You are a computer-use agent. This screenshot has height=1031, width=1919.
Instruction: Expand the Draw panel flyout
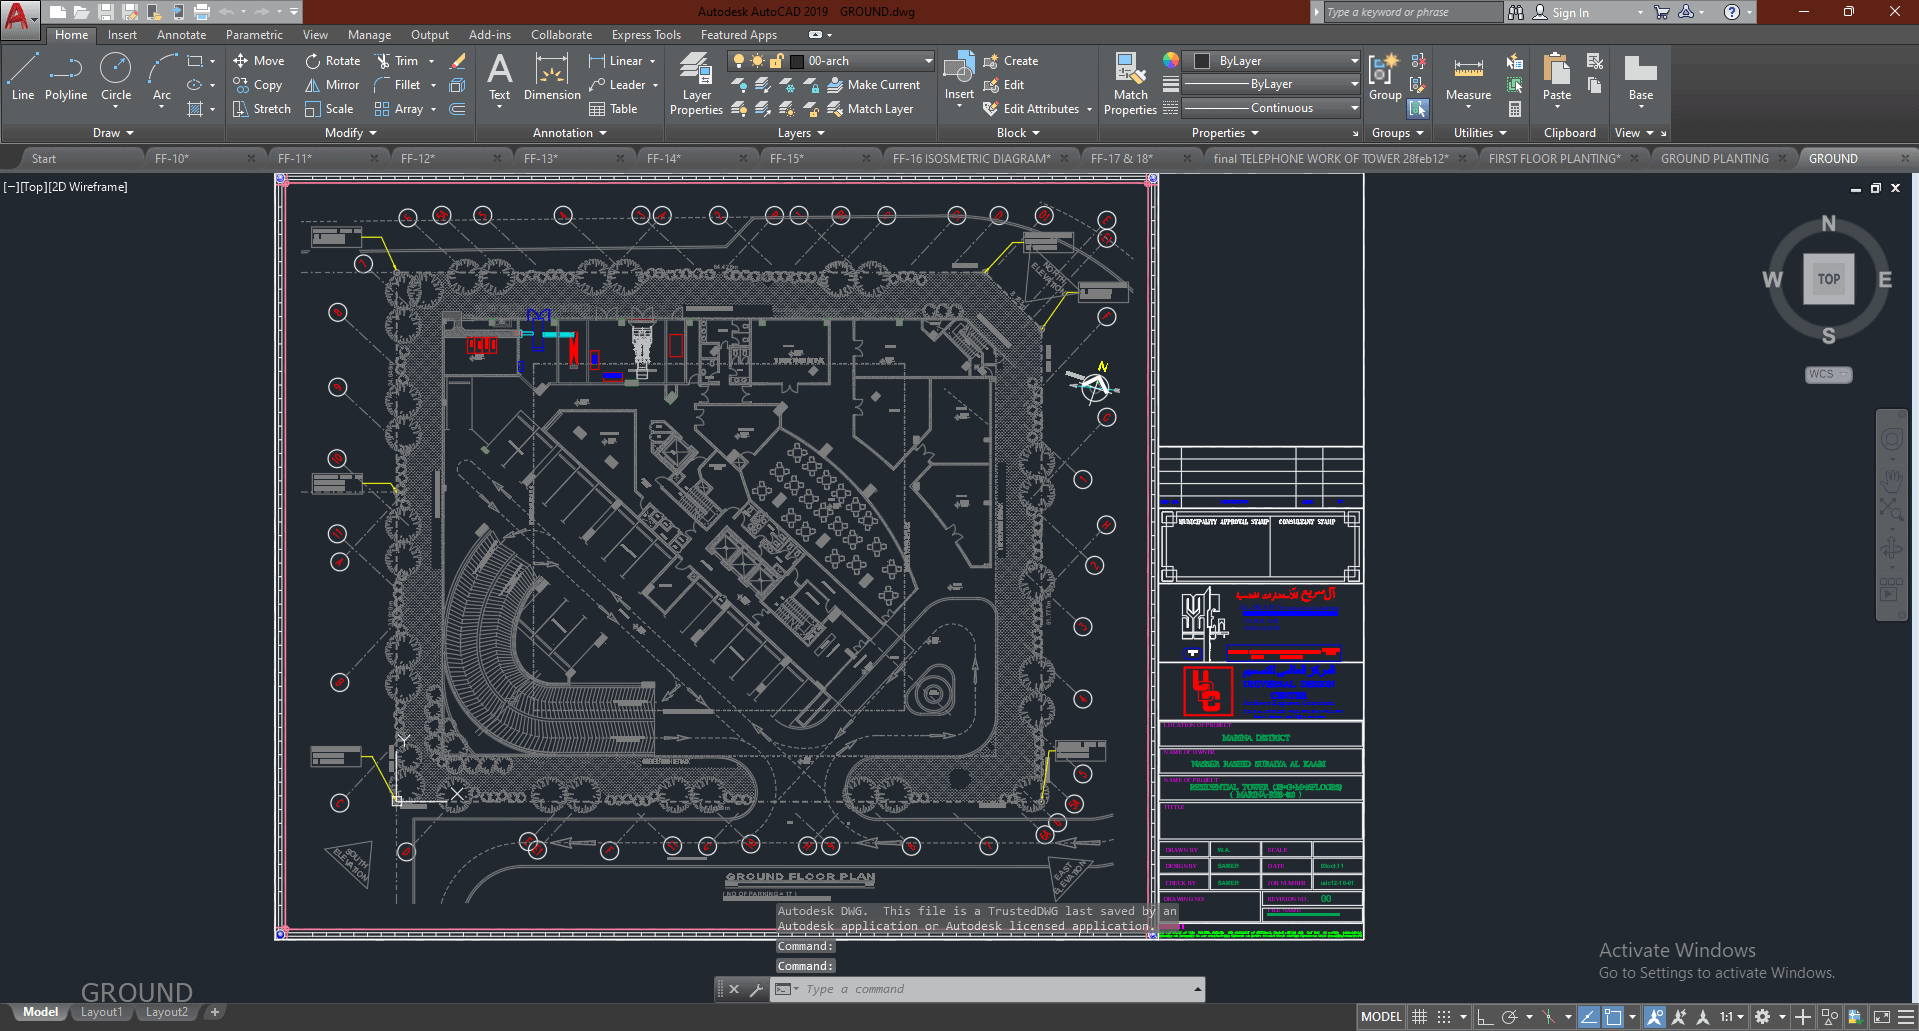tap(113, 133)
